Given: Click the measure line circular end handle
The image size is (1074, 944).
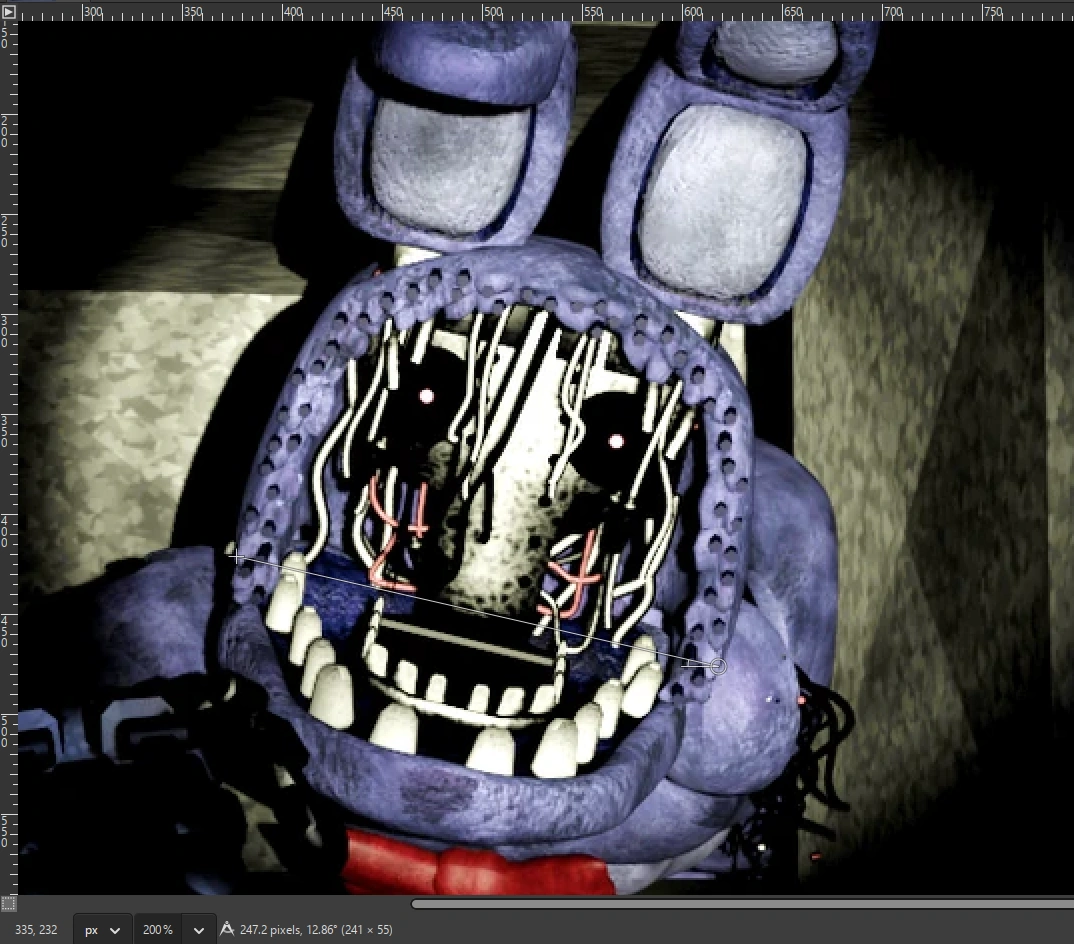Looking at the screenshot, I should [x=717, y=666].
